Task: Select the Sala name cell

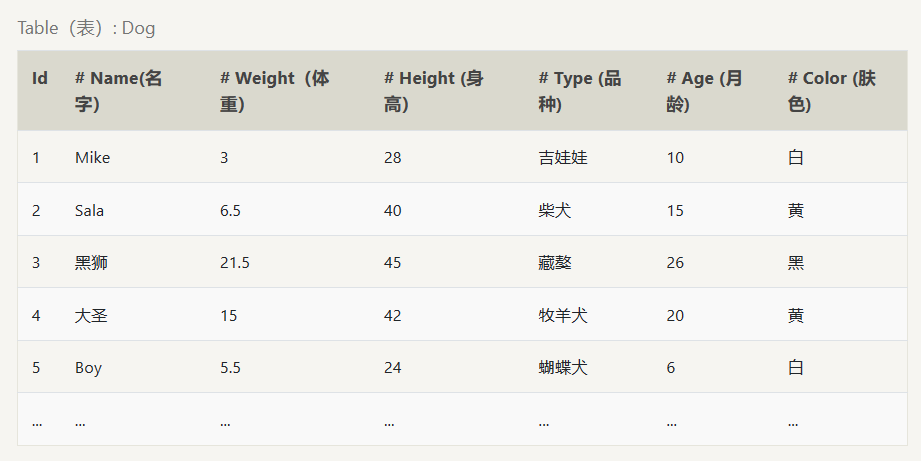Action: (89, 211)
